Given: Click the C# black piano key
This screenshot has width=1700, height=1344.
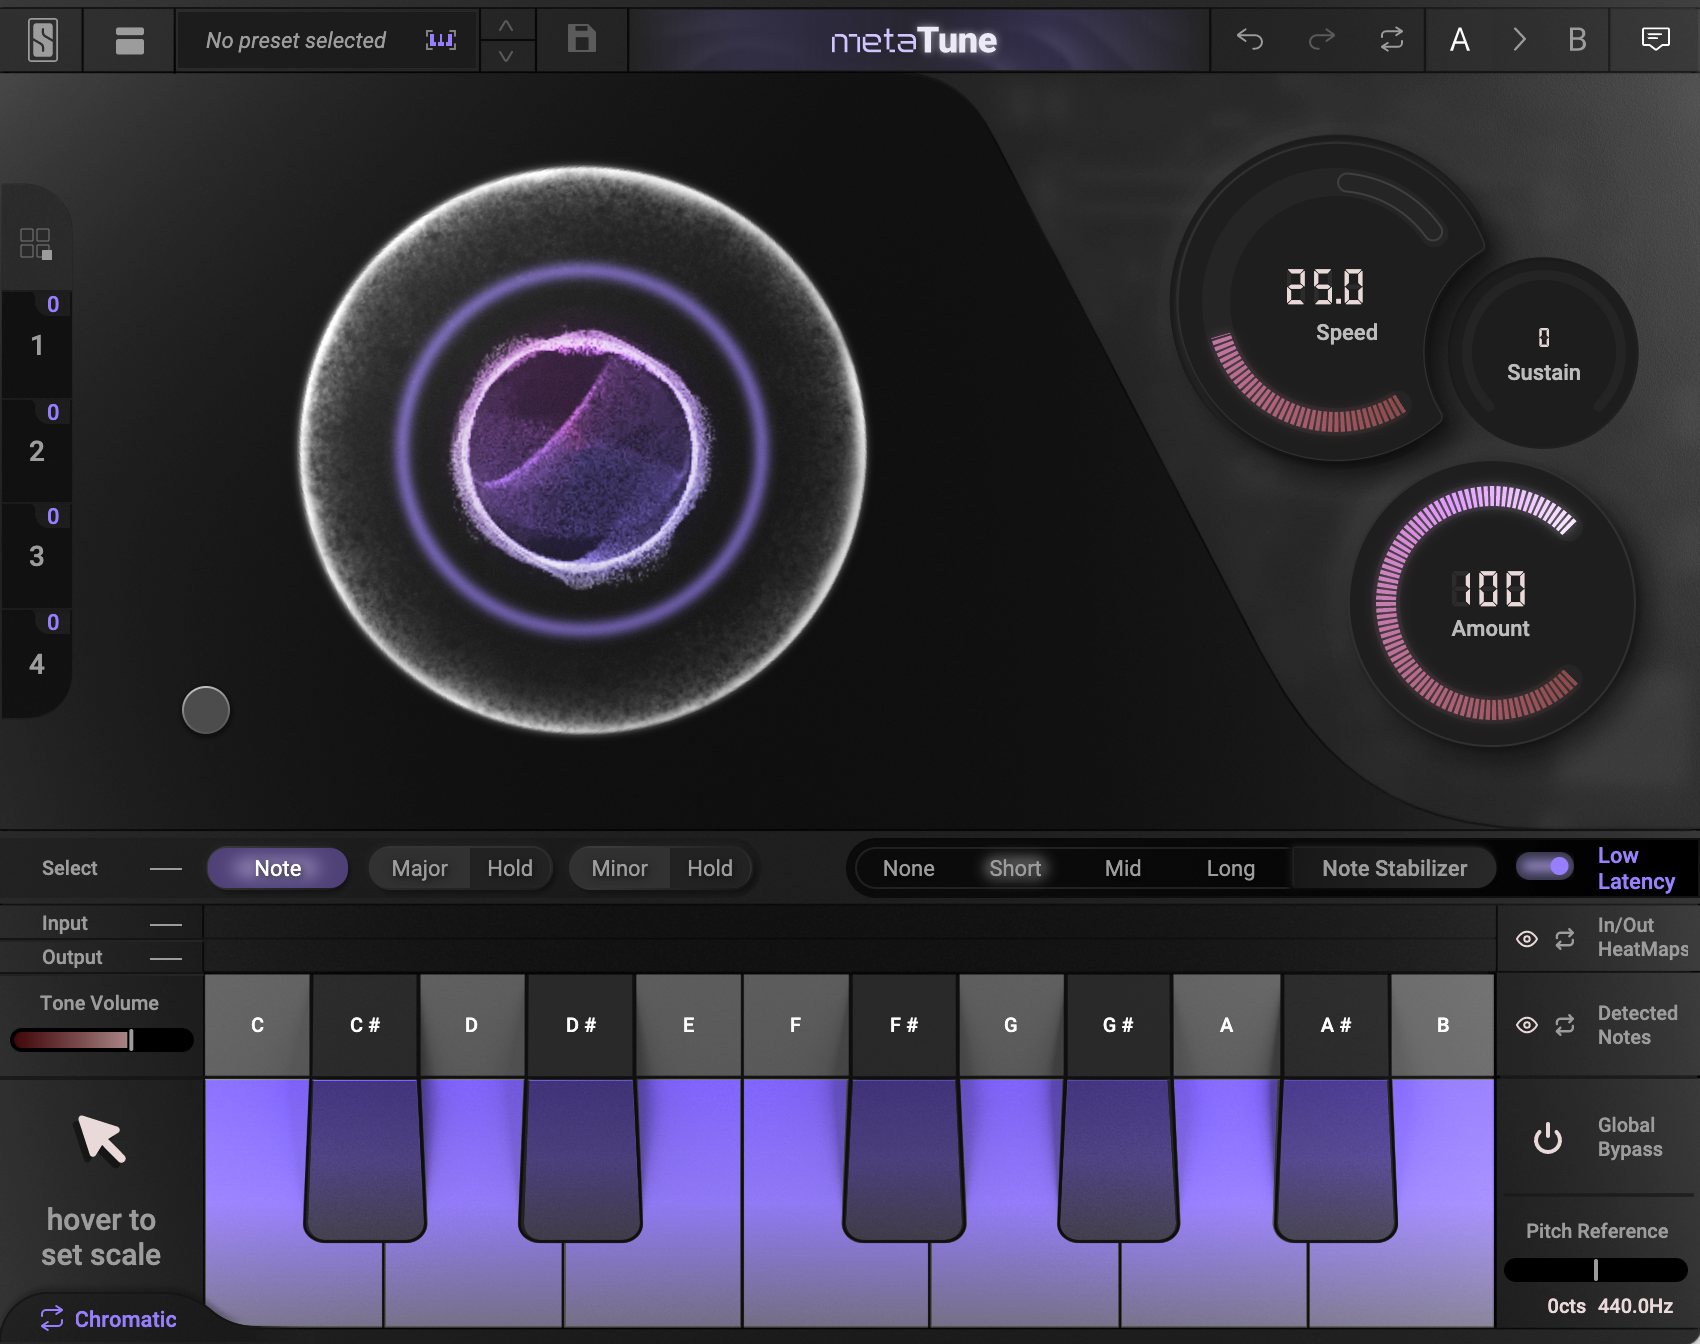Looking at the screenshot, I should 365,1160.
